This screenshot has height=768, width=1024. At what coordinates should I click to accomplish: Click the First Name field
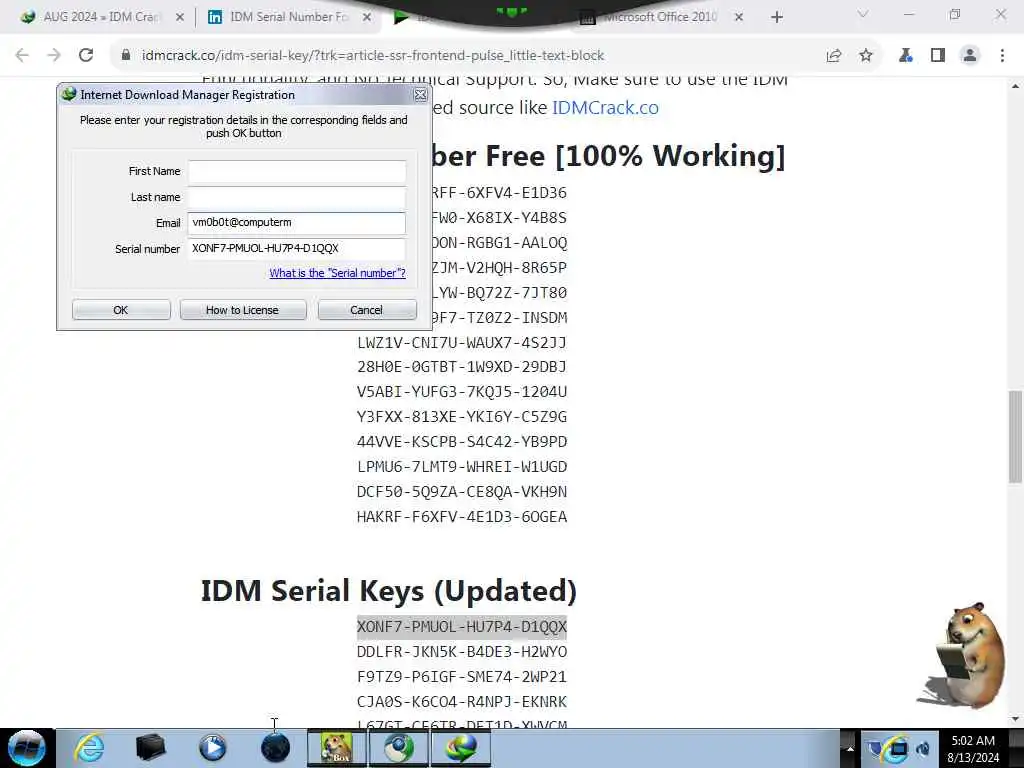pos(297,171)
